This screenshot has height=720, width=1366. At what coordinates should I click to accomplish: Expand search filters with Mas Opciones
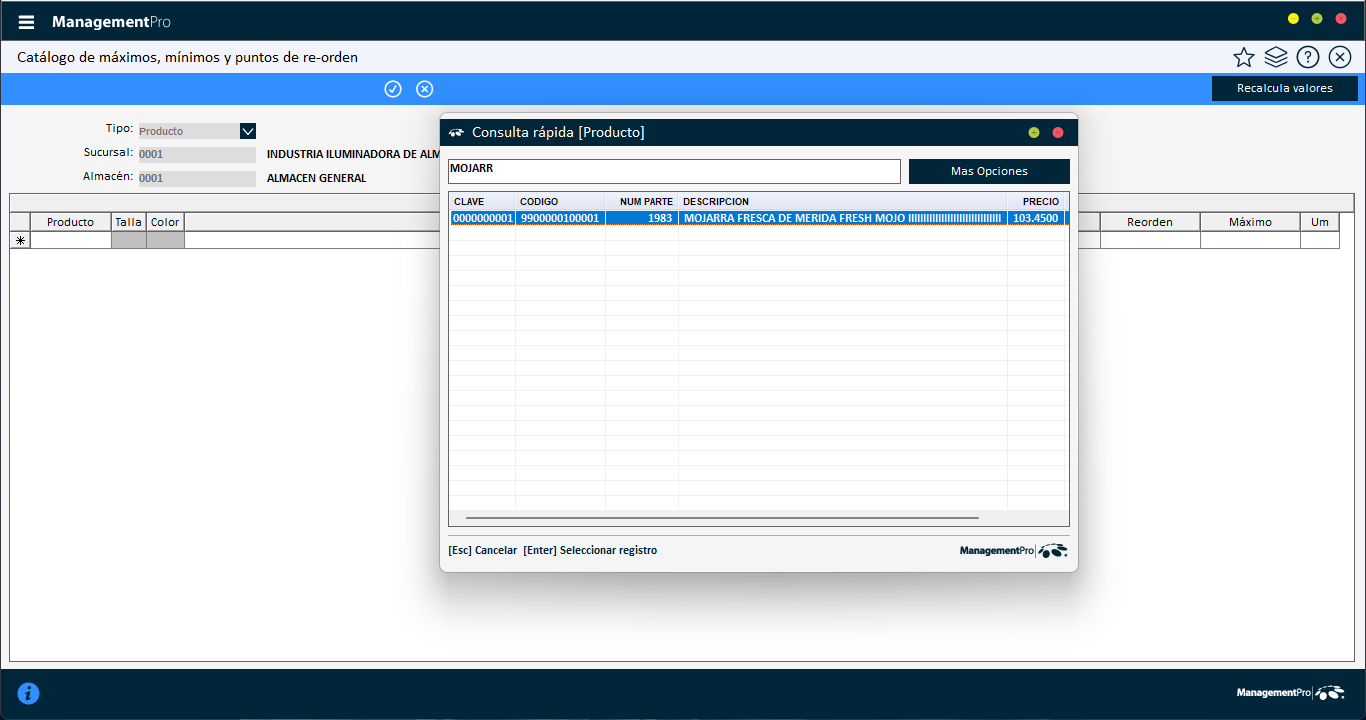pos(988,171)
